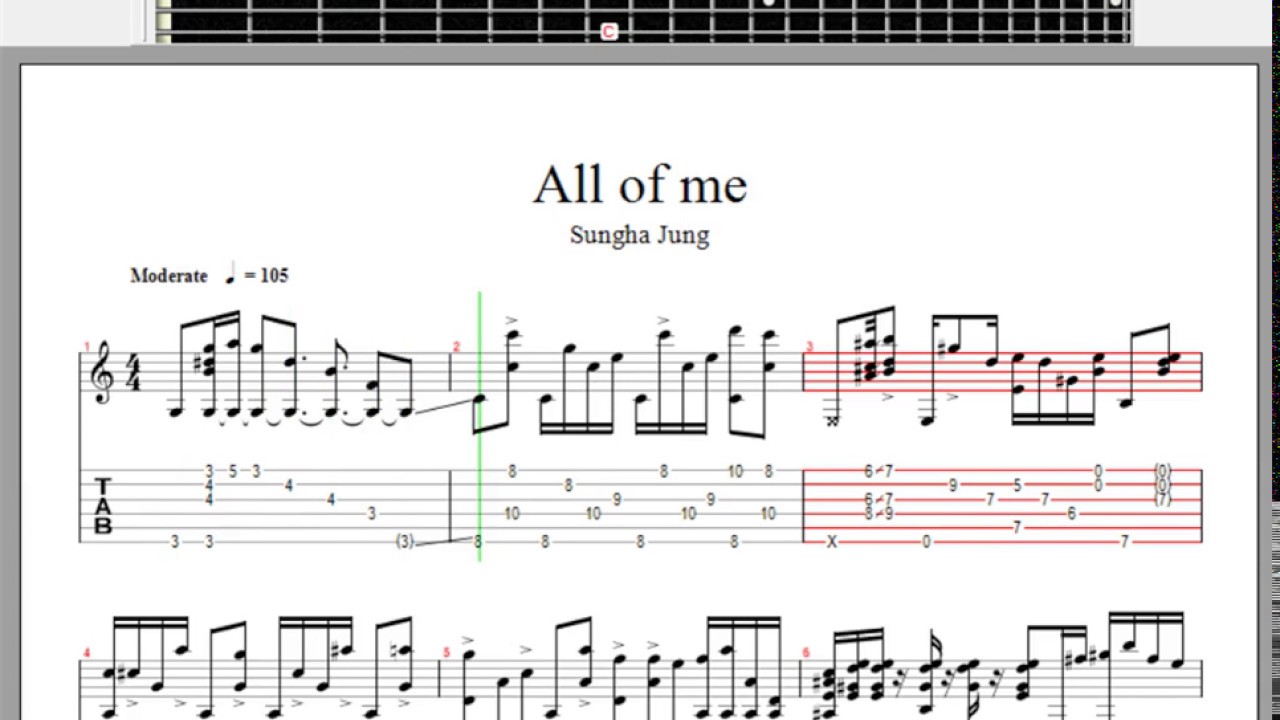Click the quarter-note tempo symbol near 105
Viewport: 1280px width, 720px height.
(230, 273)
